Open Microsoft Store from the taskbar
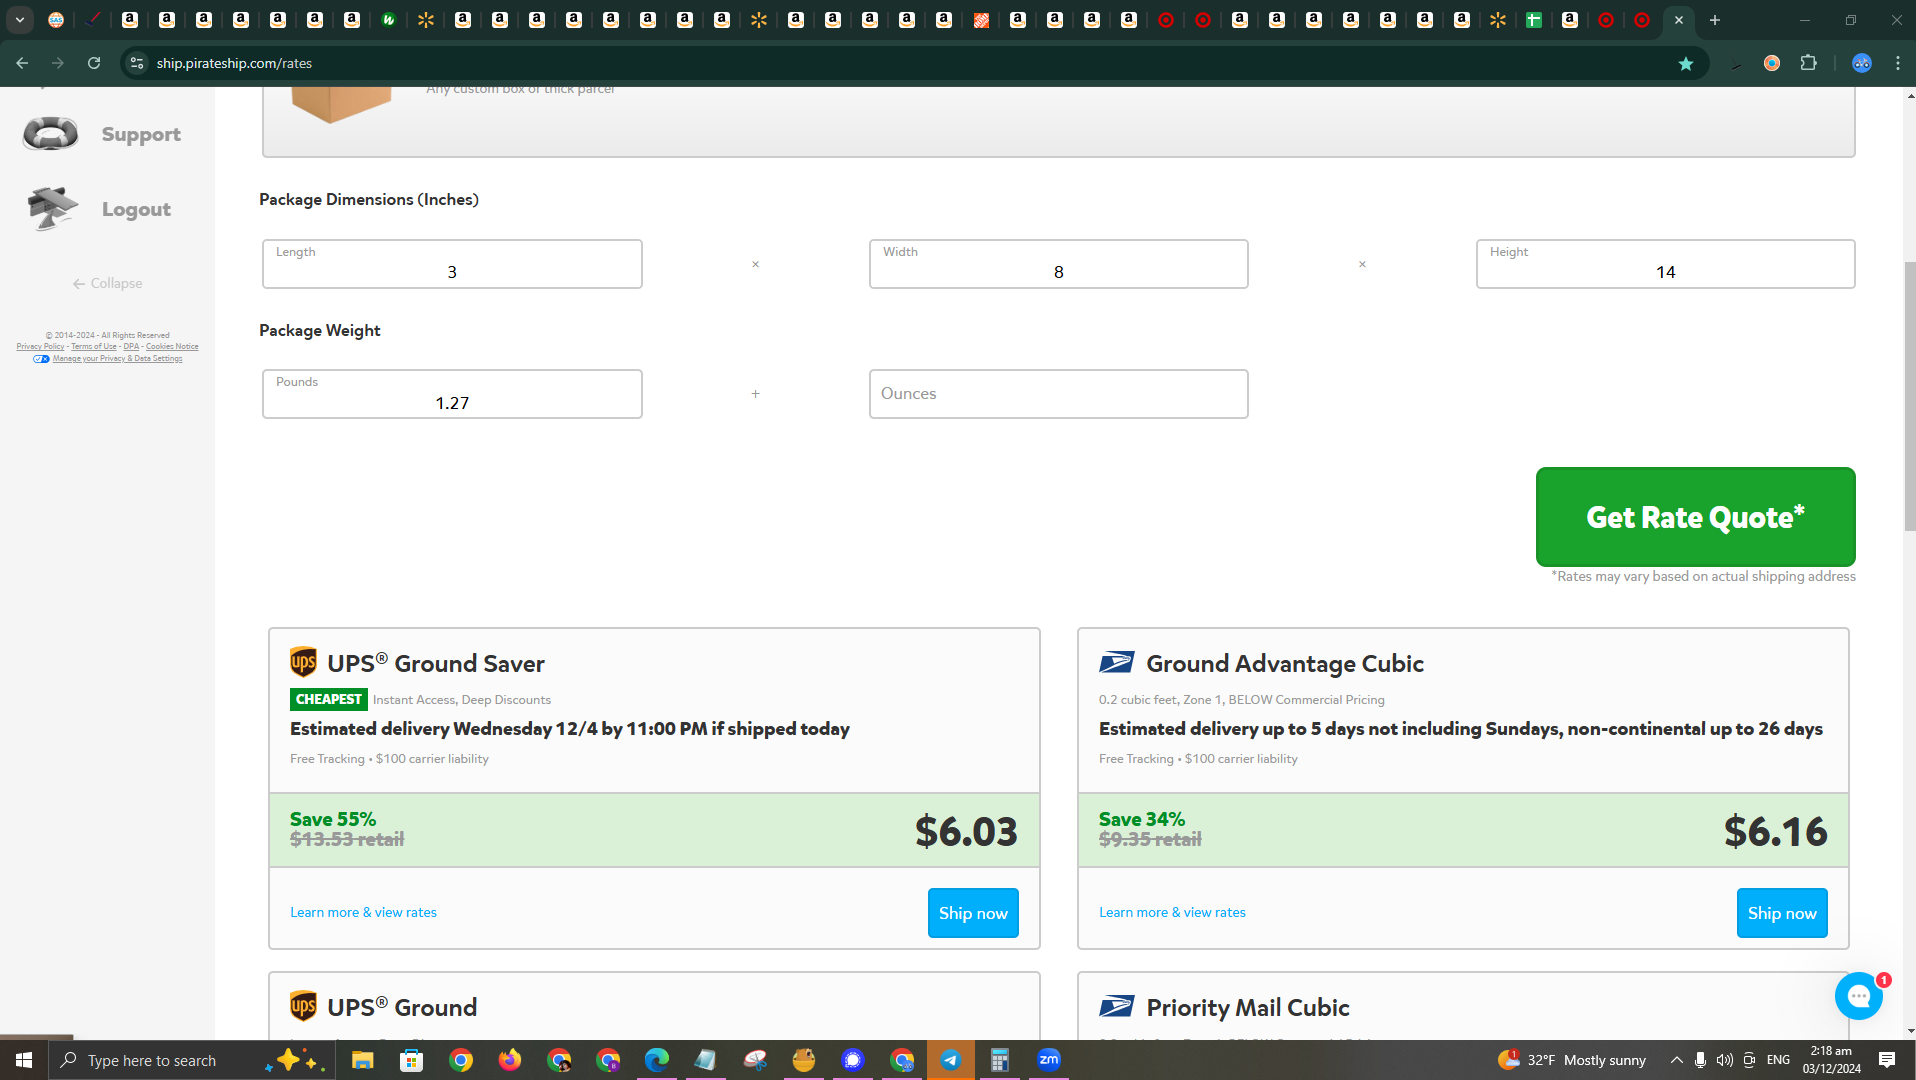The height and width of the screenshot is (1080, 1916). (411, 1060)
